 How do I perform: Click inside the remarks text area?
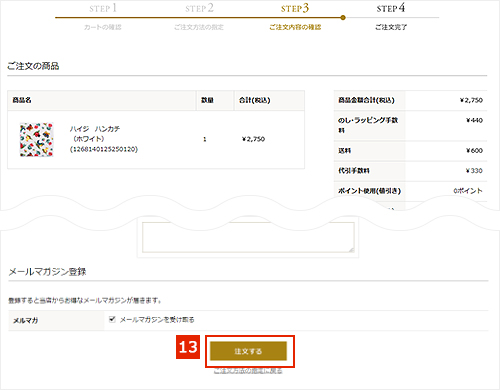(248, 237)
